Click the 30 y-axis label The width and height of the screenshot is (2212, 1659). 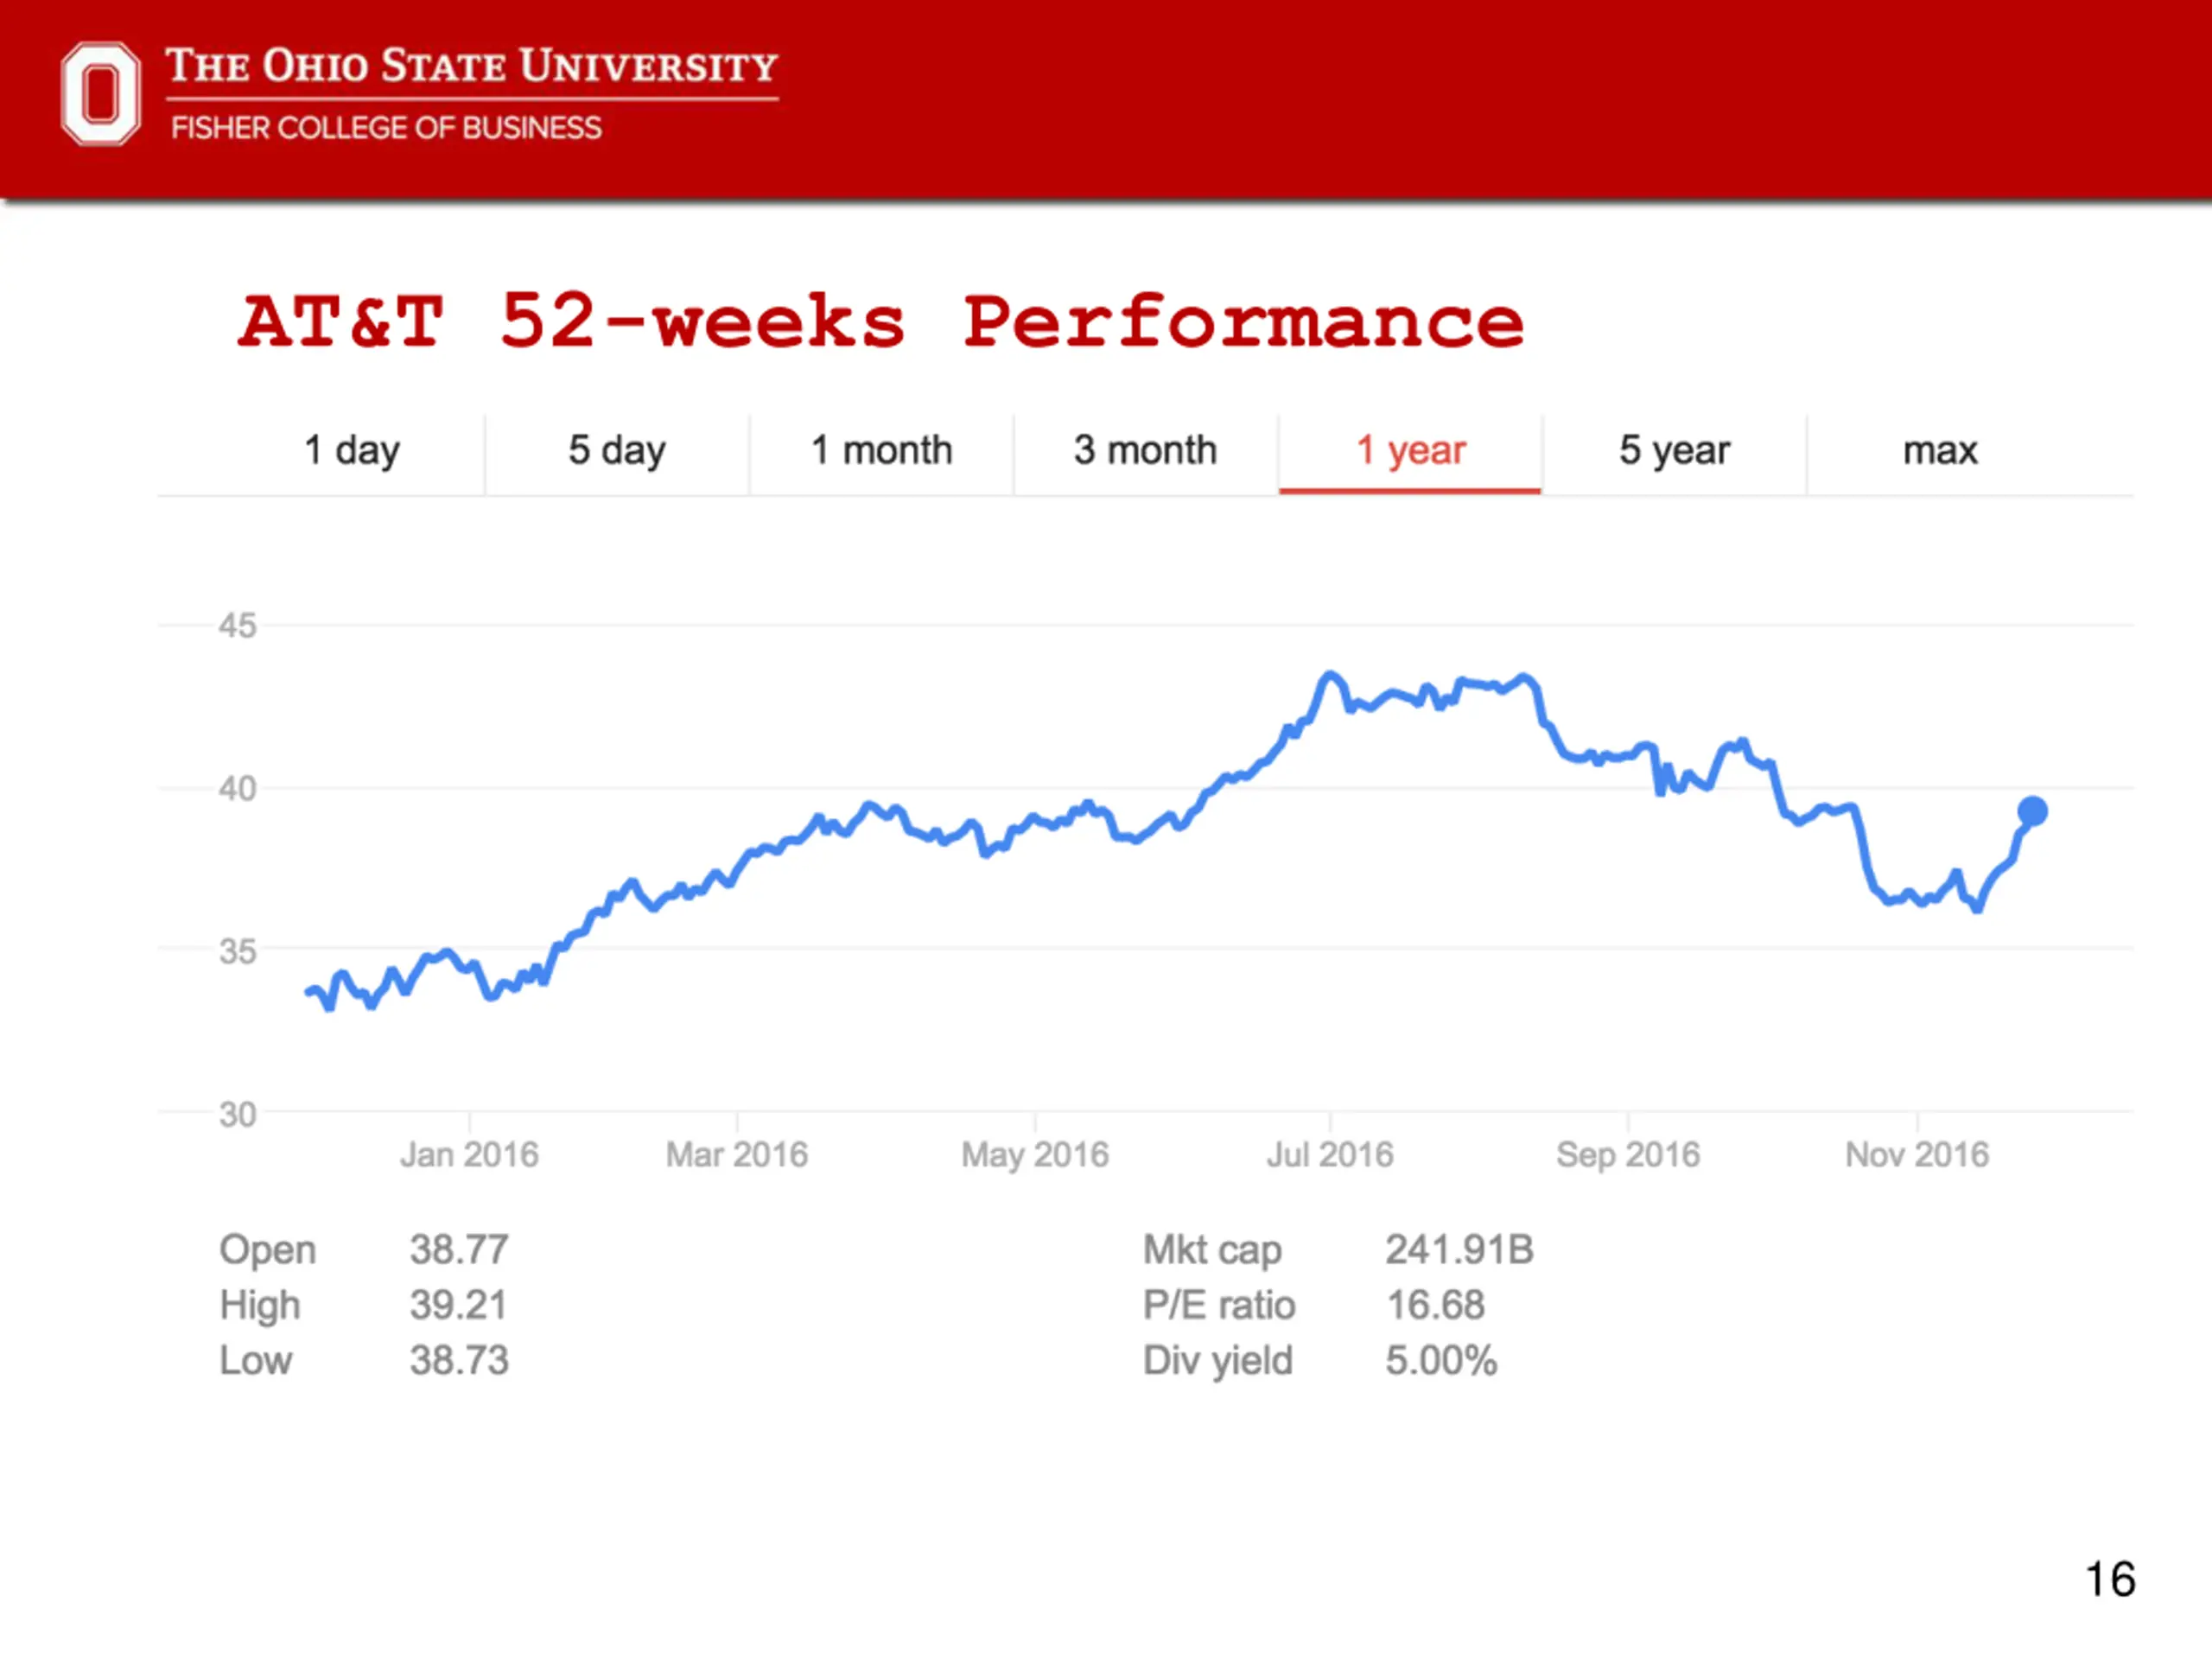[x=238, y=1114]
